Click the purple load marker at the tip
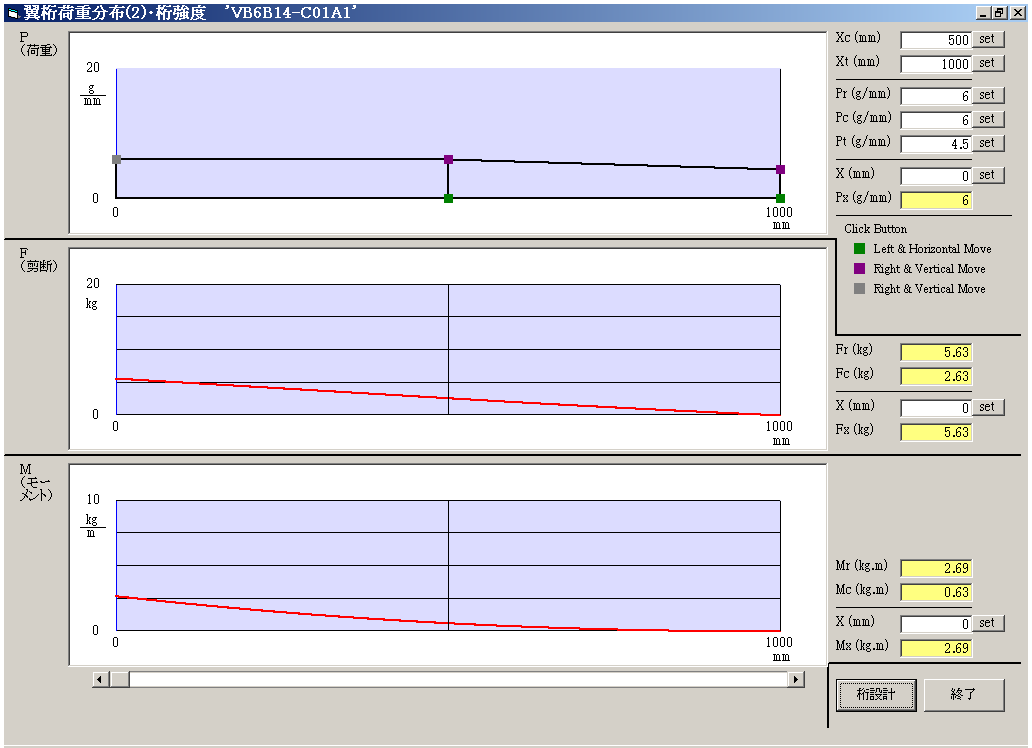1032x748 pixels. [780, 170]
